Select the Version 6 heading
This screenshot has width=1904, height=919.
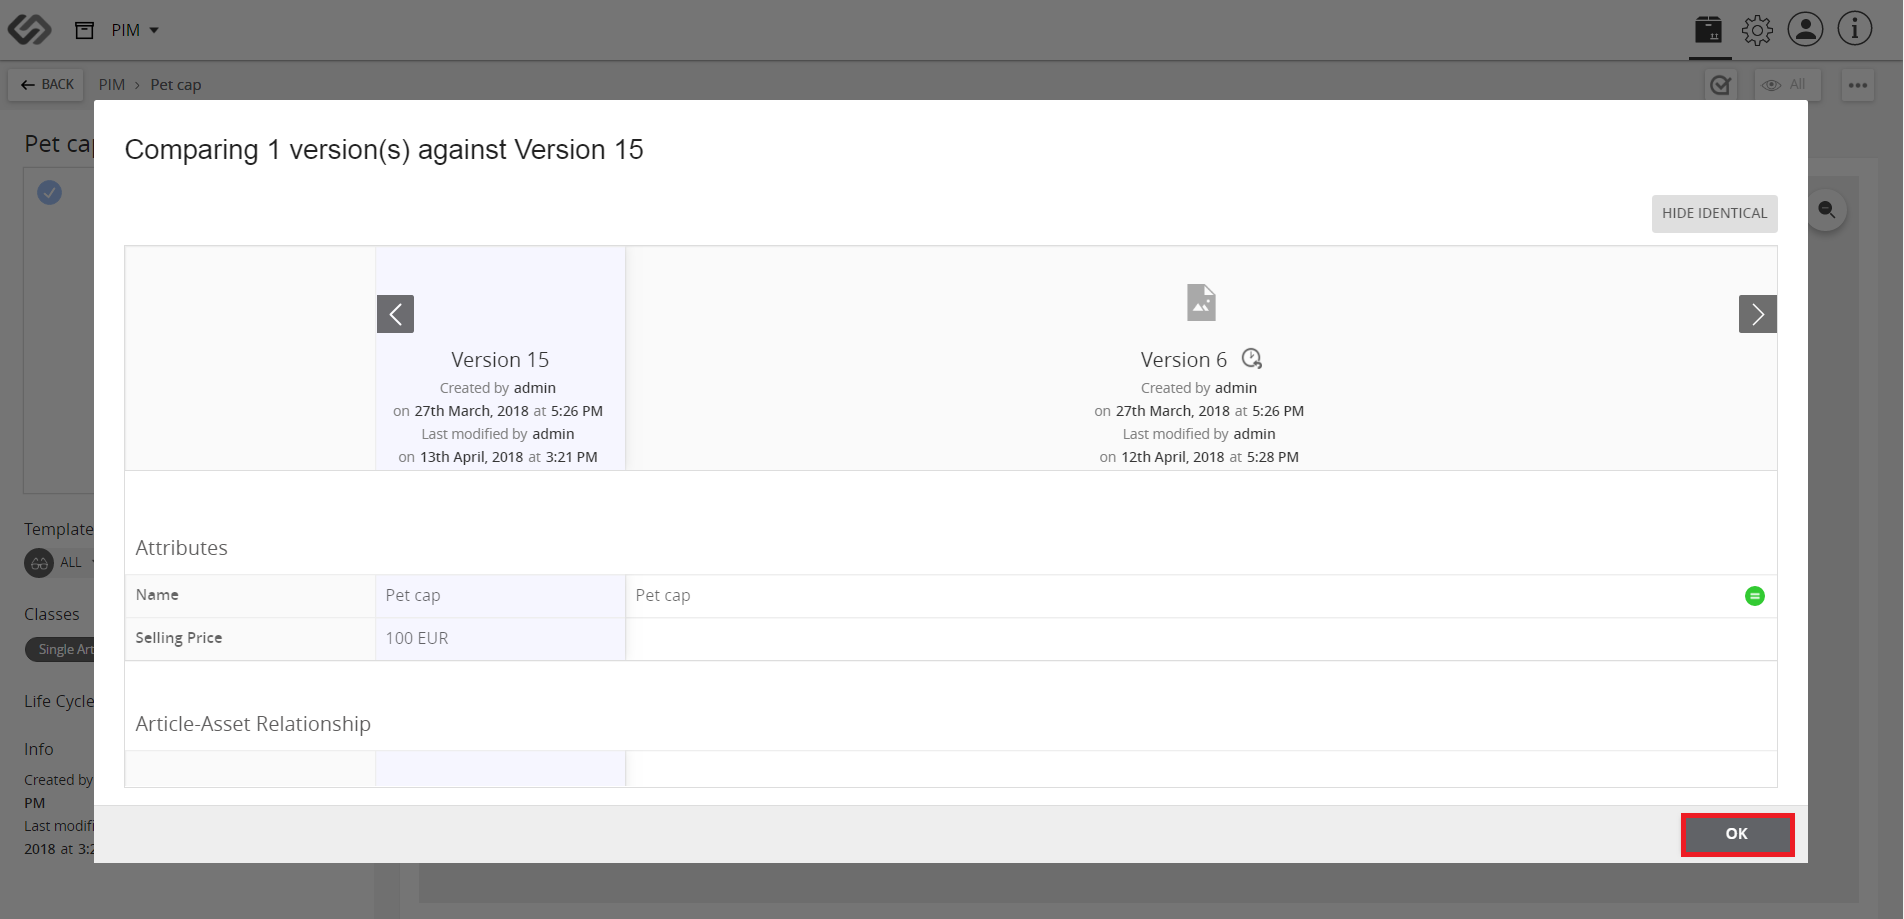[x=1183, y=360]
